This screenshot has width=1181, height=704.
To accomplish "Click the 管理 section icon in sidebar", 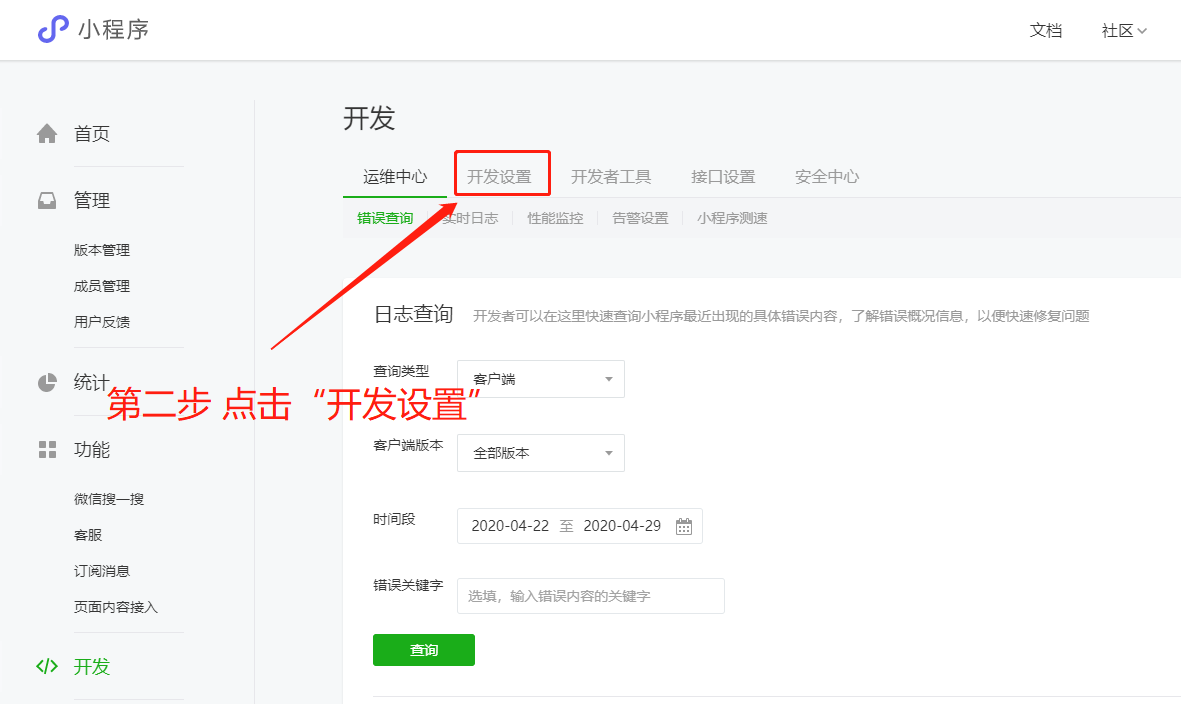I will tap(46, 199).
